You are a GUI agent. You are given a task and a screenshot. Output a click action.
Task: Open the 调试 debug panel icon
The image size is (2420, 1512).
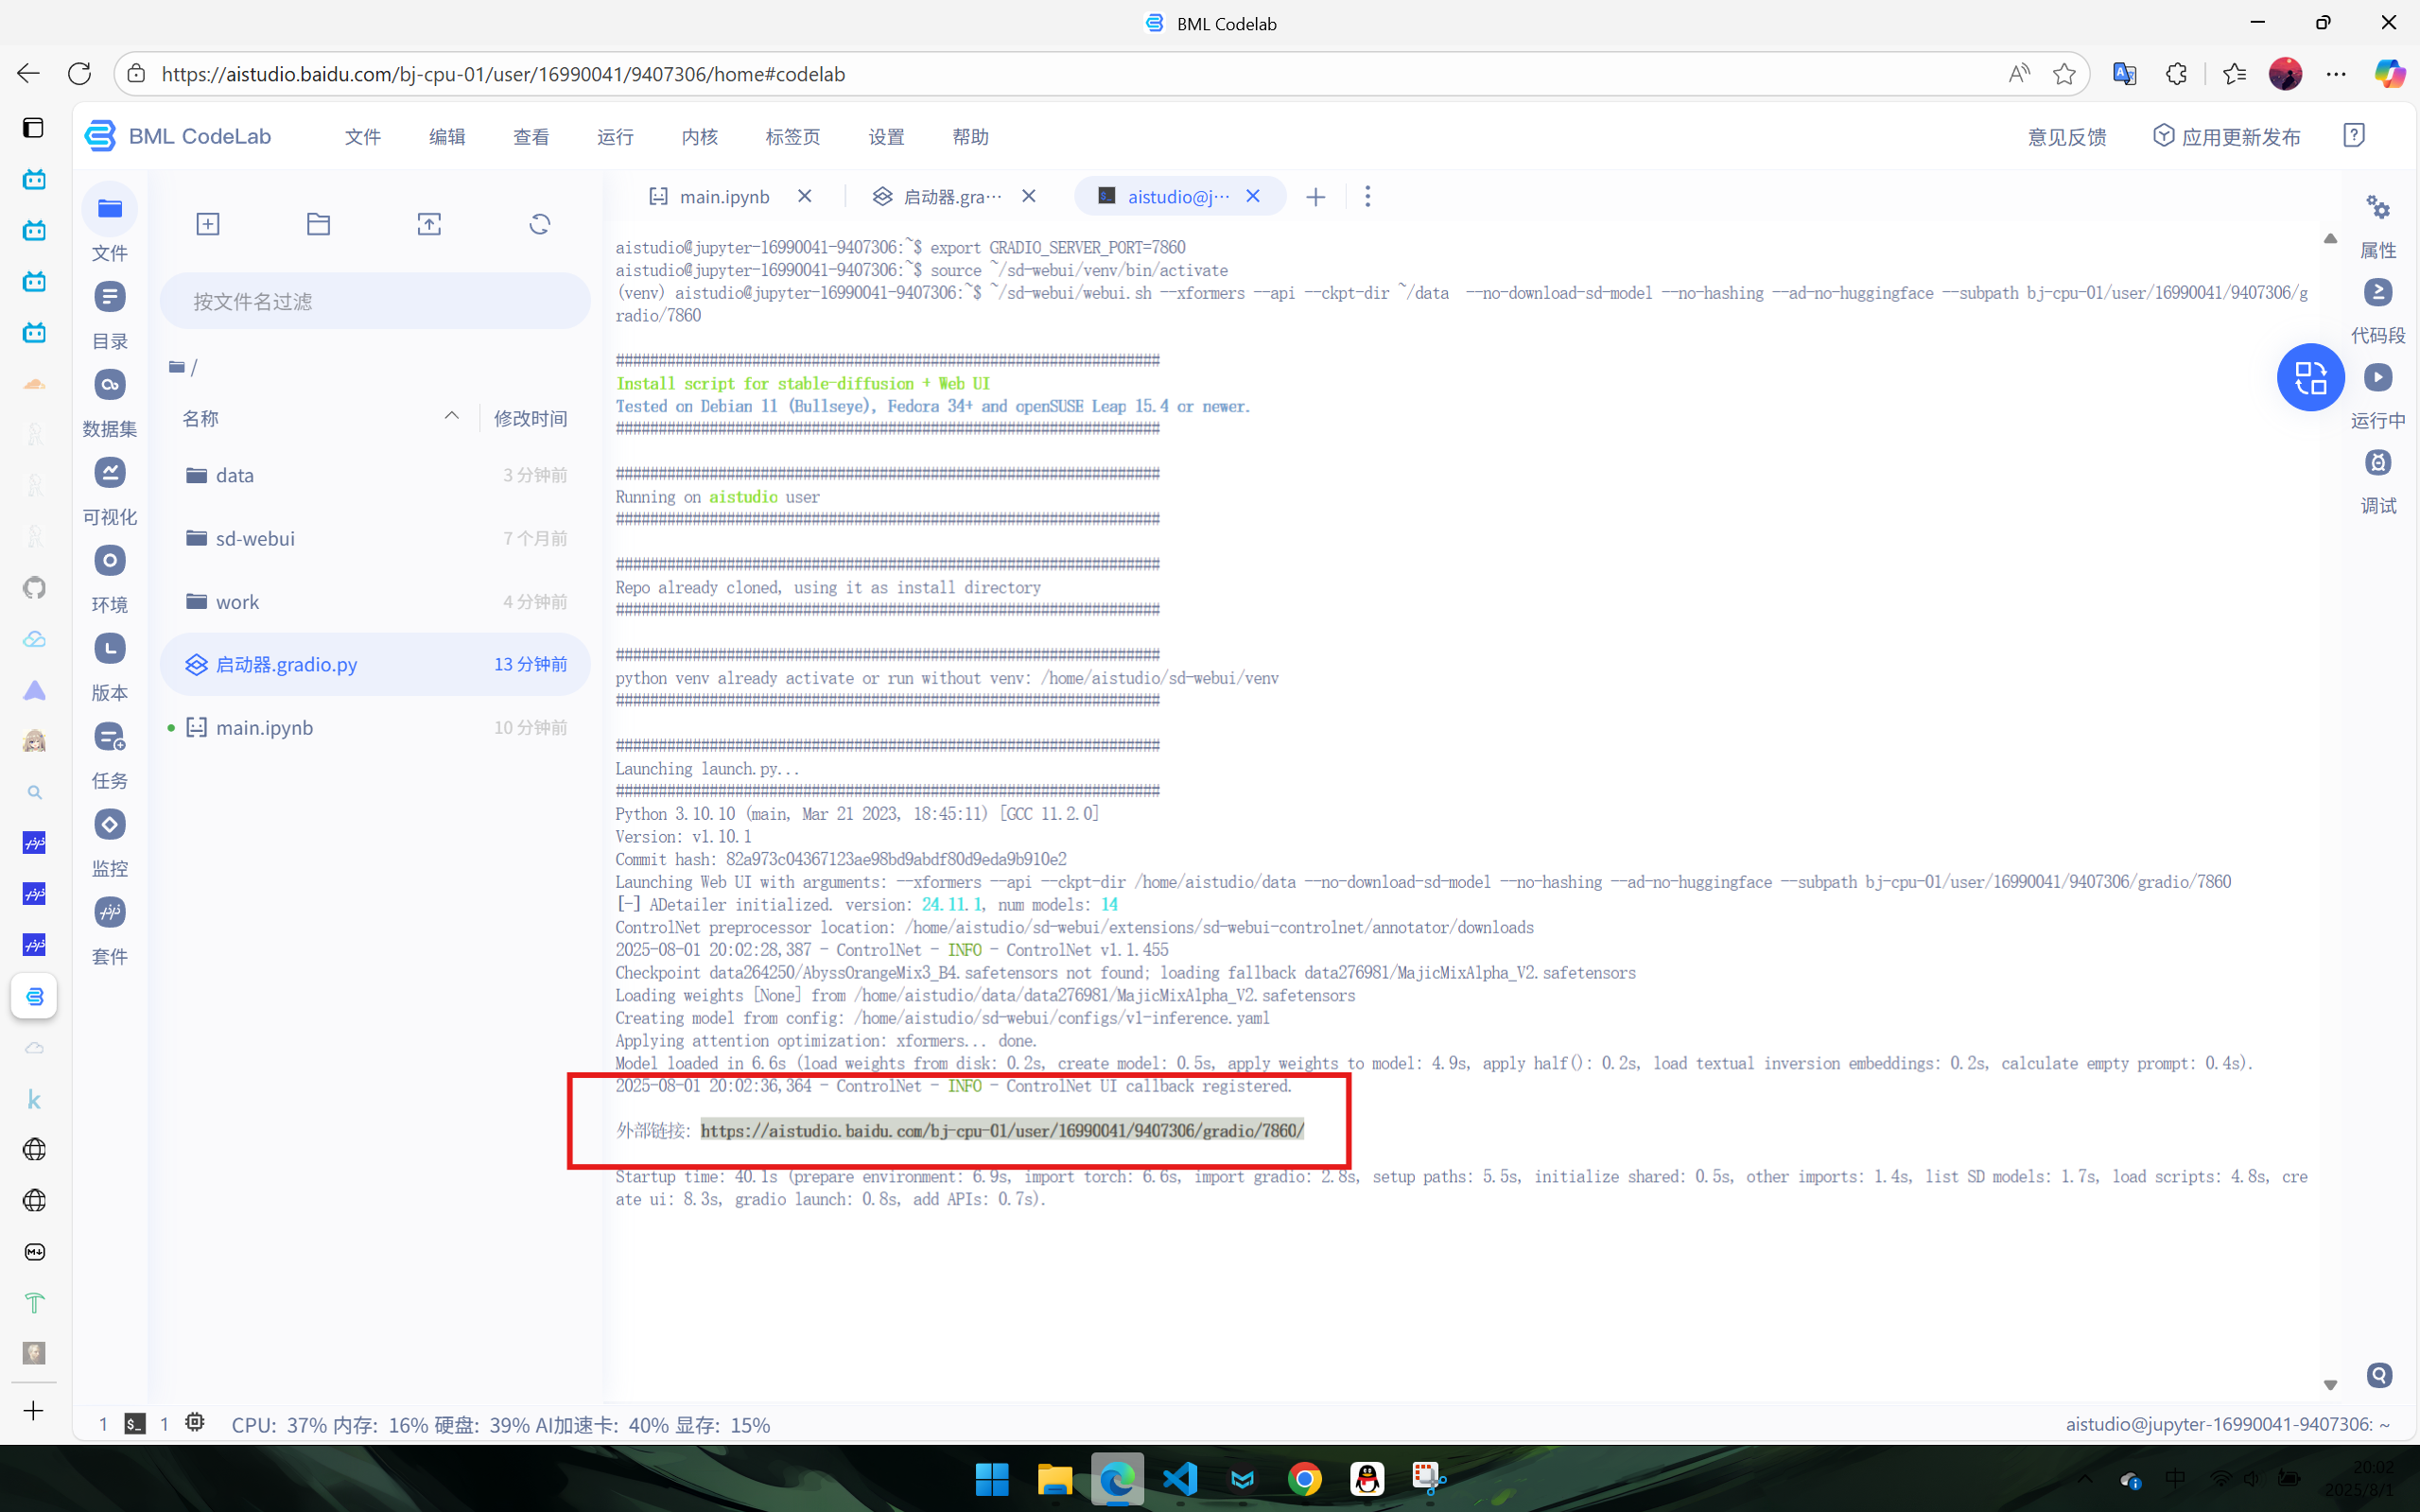click(x=2377, y=463)
